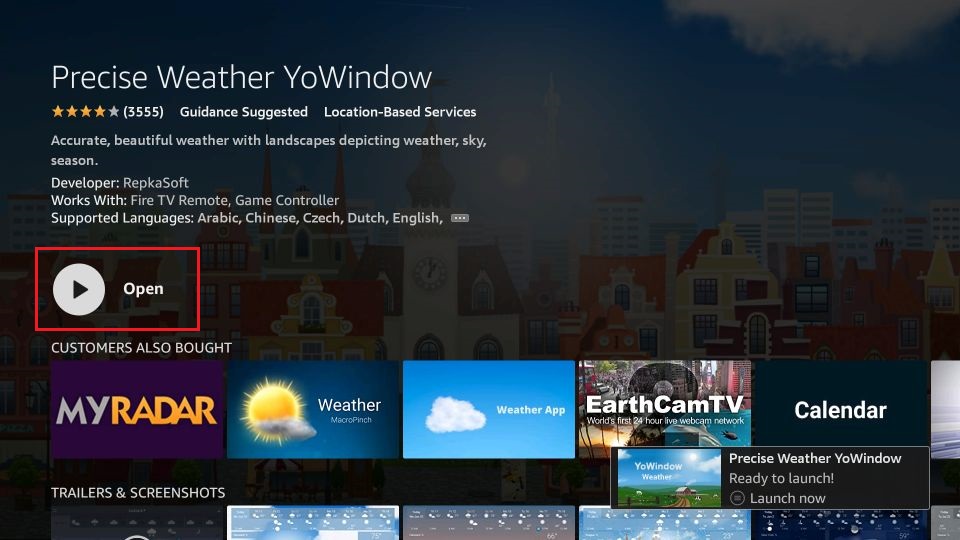Click the Trailers & Screenshots heading

[138, 493]
